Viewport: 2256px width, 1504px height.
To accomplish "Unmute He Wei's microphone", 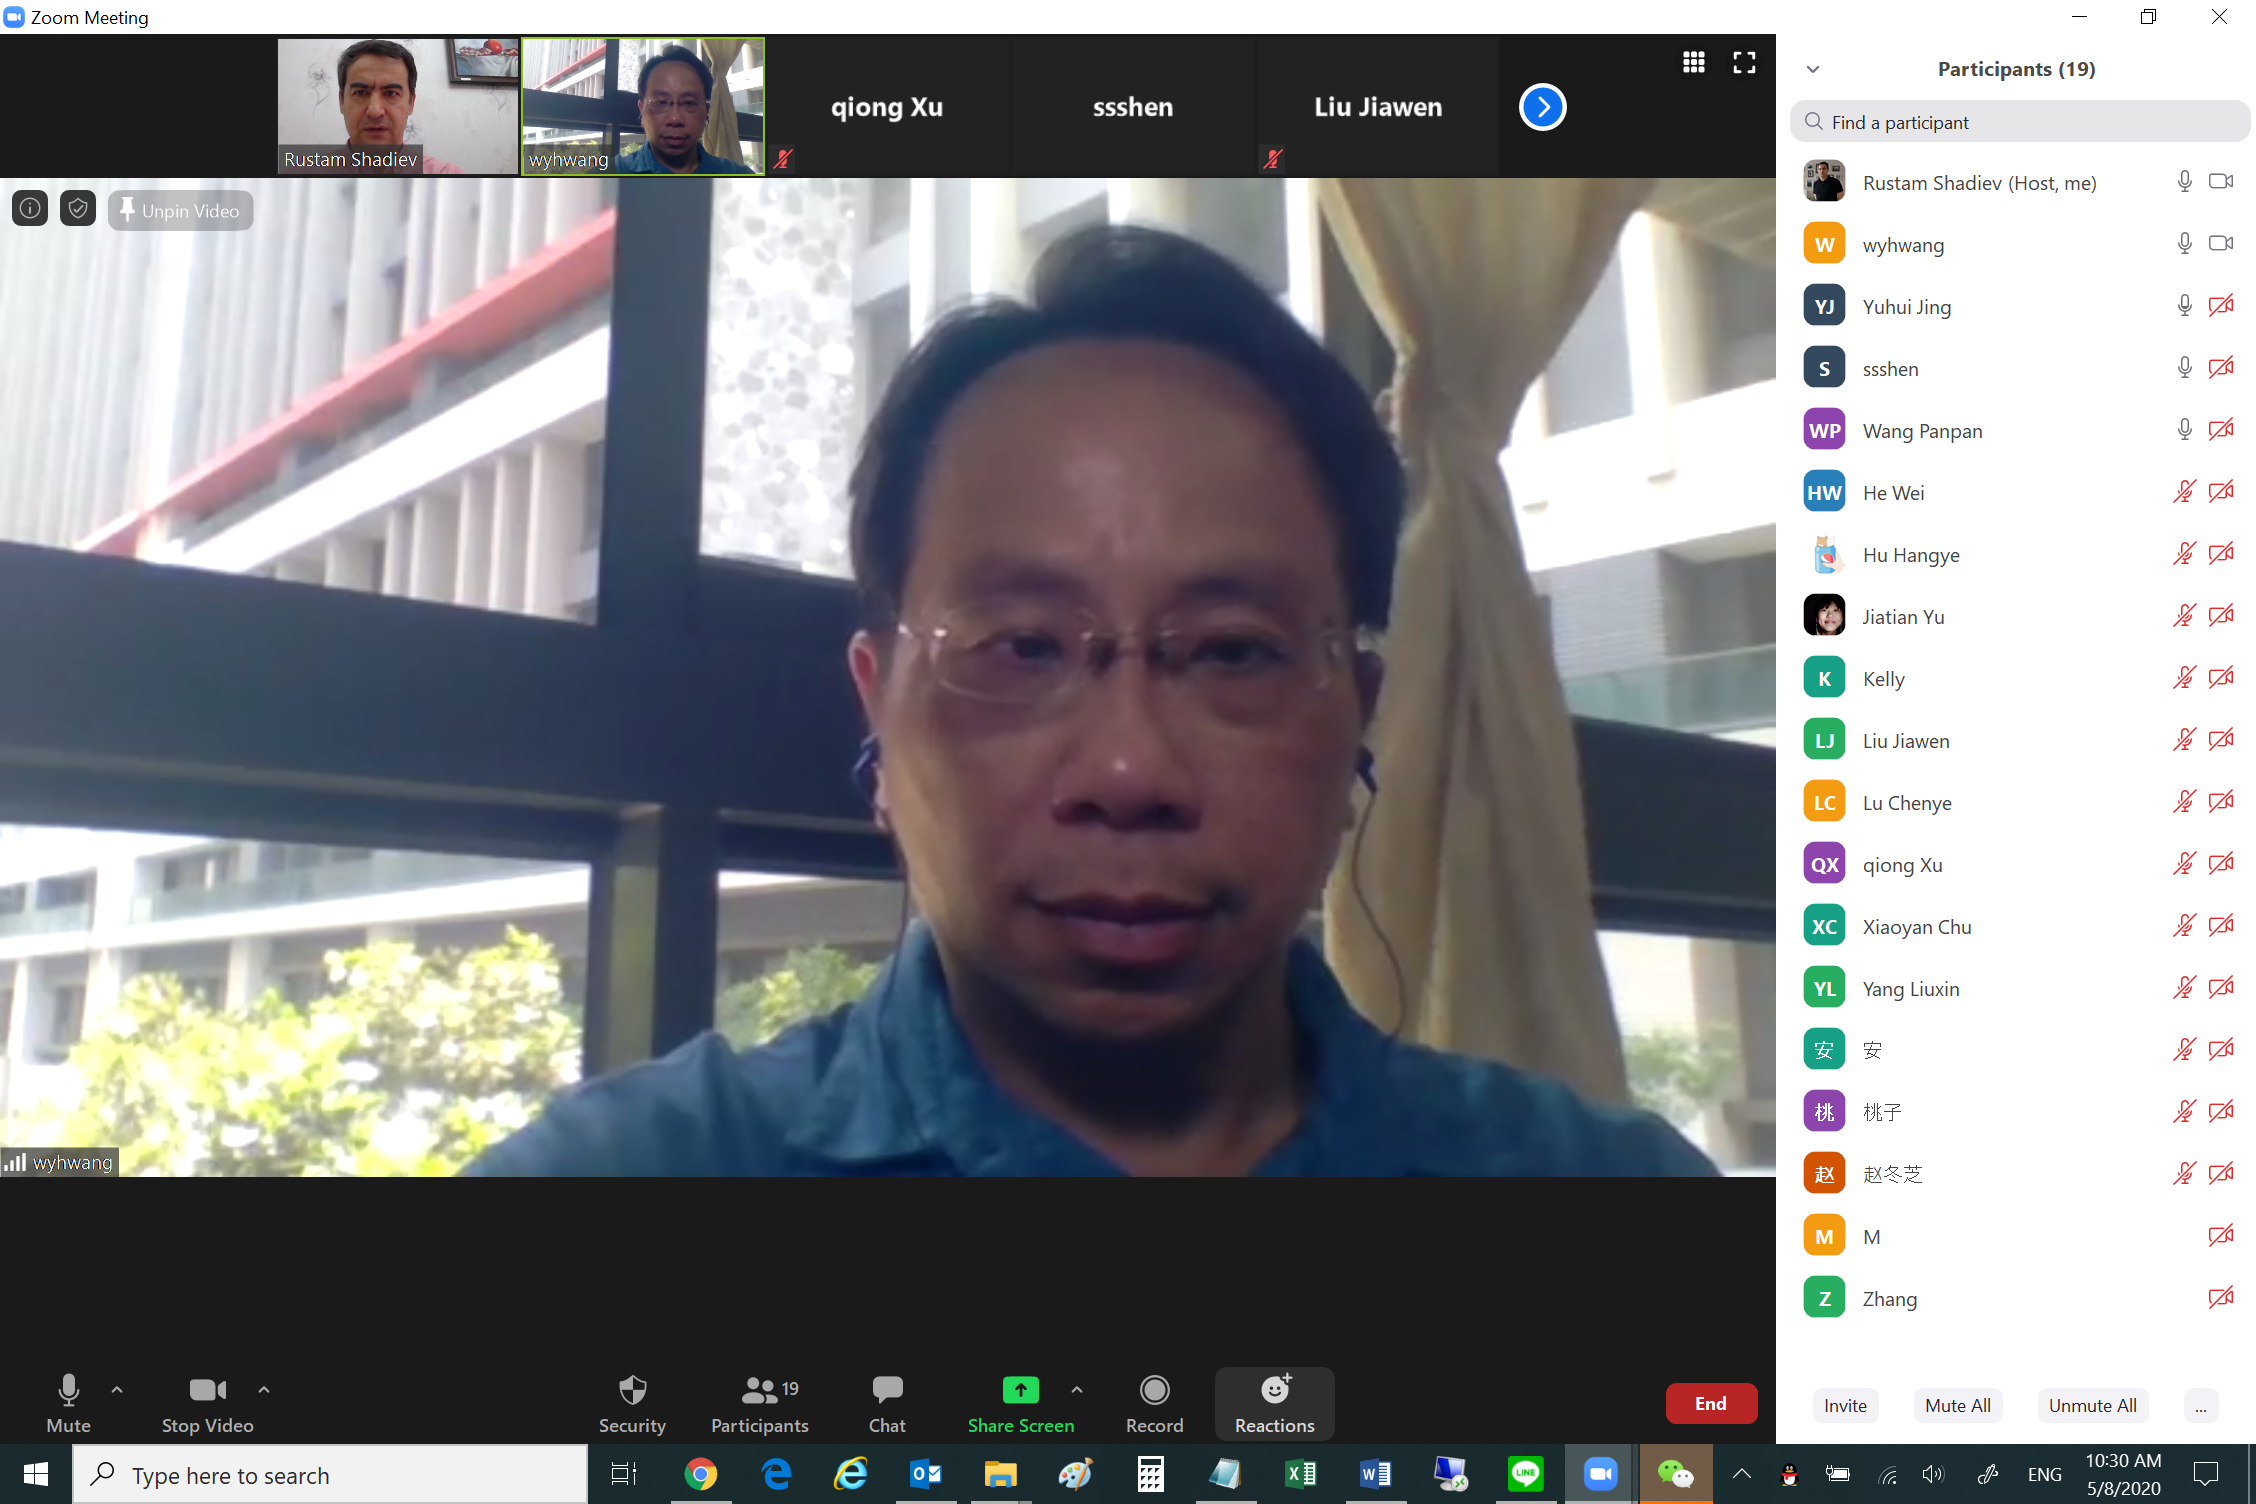I will [2184, 491].
